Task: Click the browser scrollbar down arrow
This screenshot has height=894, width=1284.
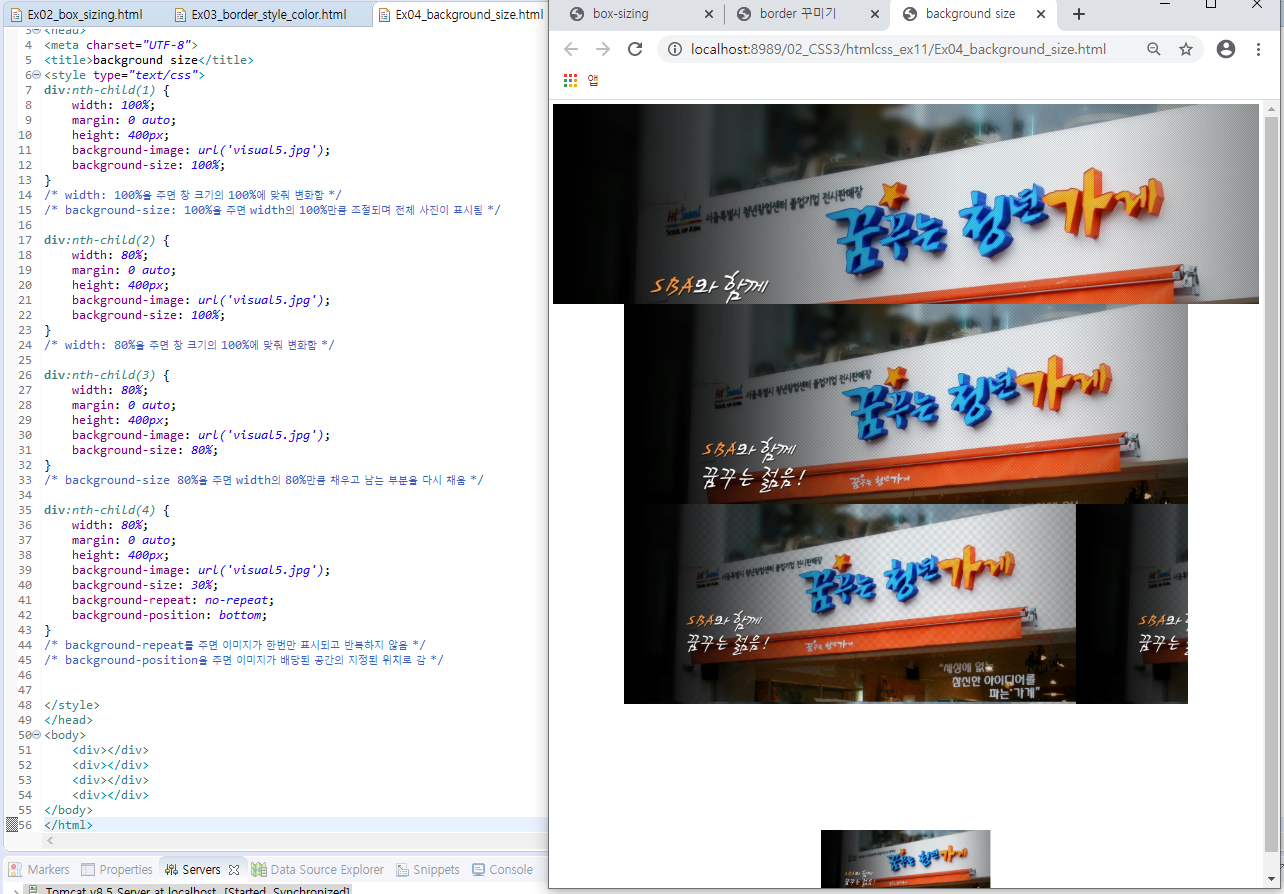Action: 1271,880
